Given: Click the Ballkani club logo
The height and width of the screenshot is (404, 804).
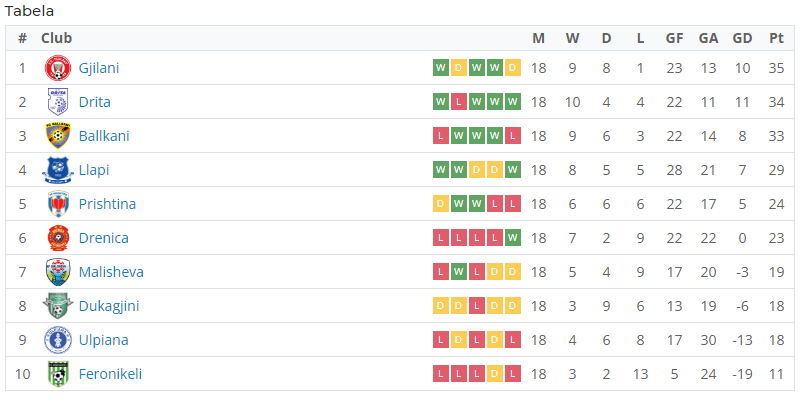Looking at the screenshot, I should click(x=58, y=136).
